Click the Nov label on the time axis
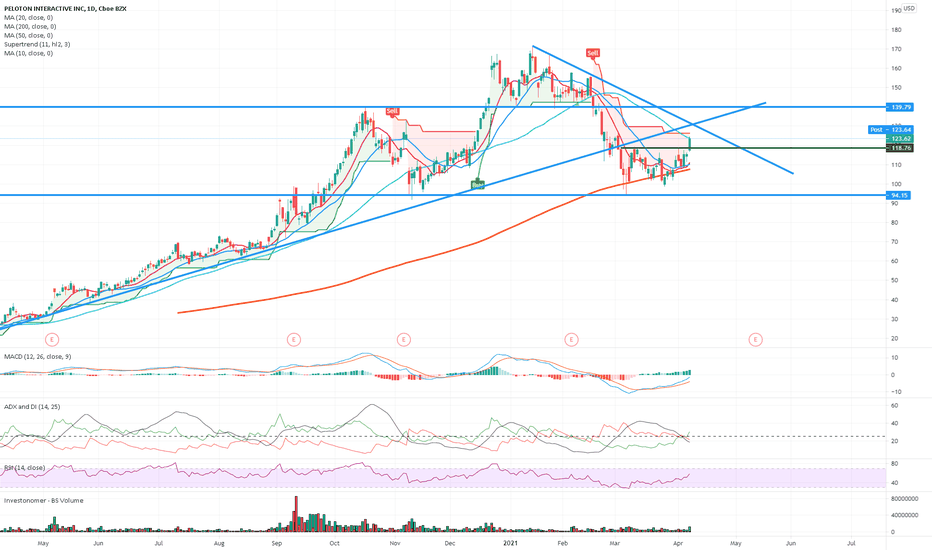Viewport: 932px width, 550px height. click(395, 543)
